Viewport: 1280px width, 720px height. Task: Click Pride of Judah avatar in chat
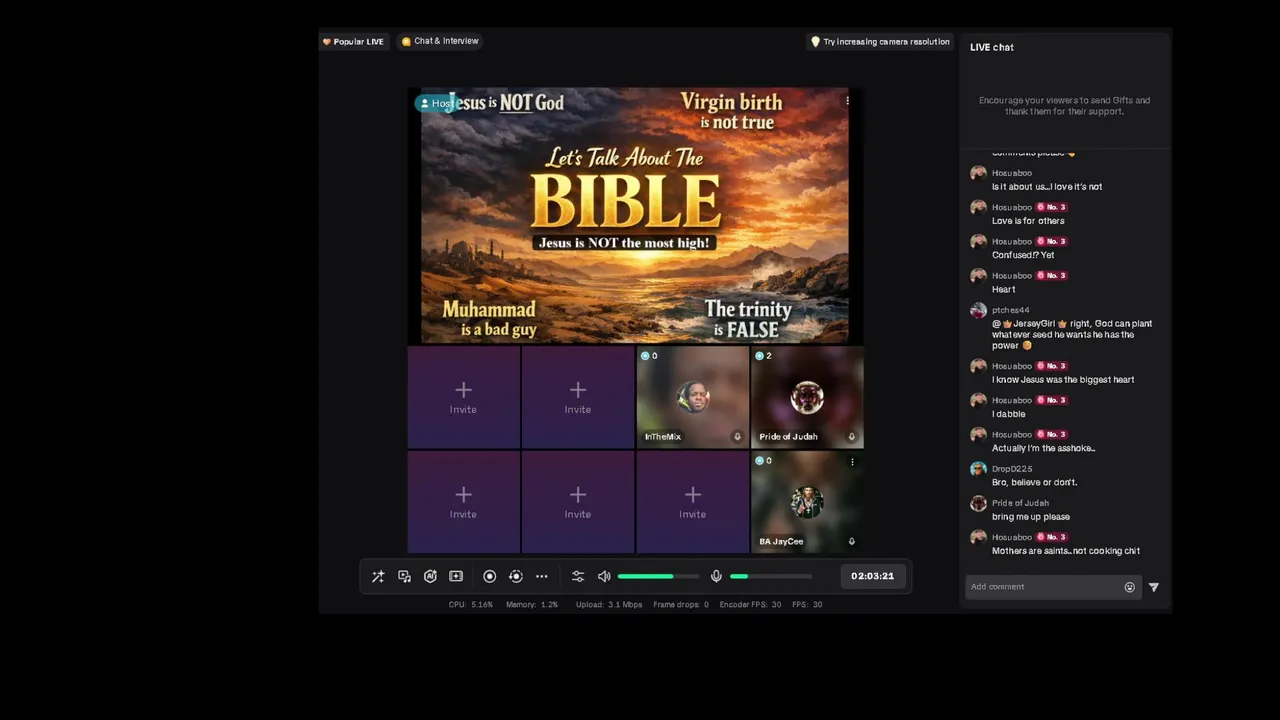978,503
